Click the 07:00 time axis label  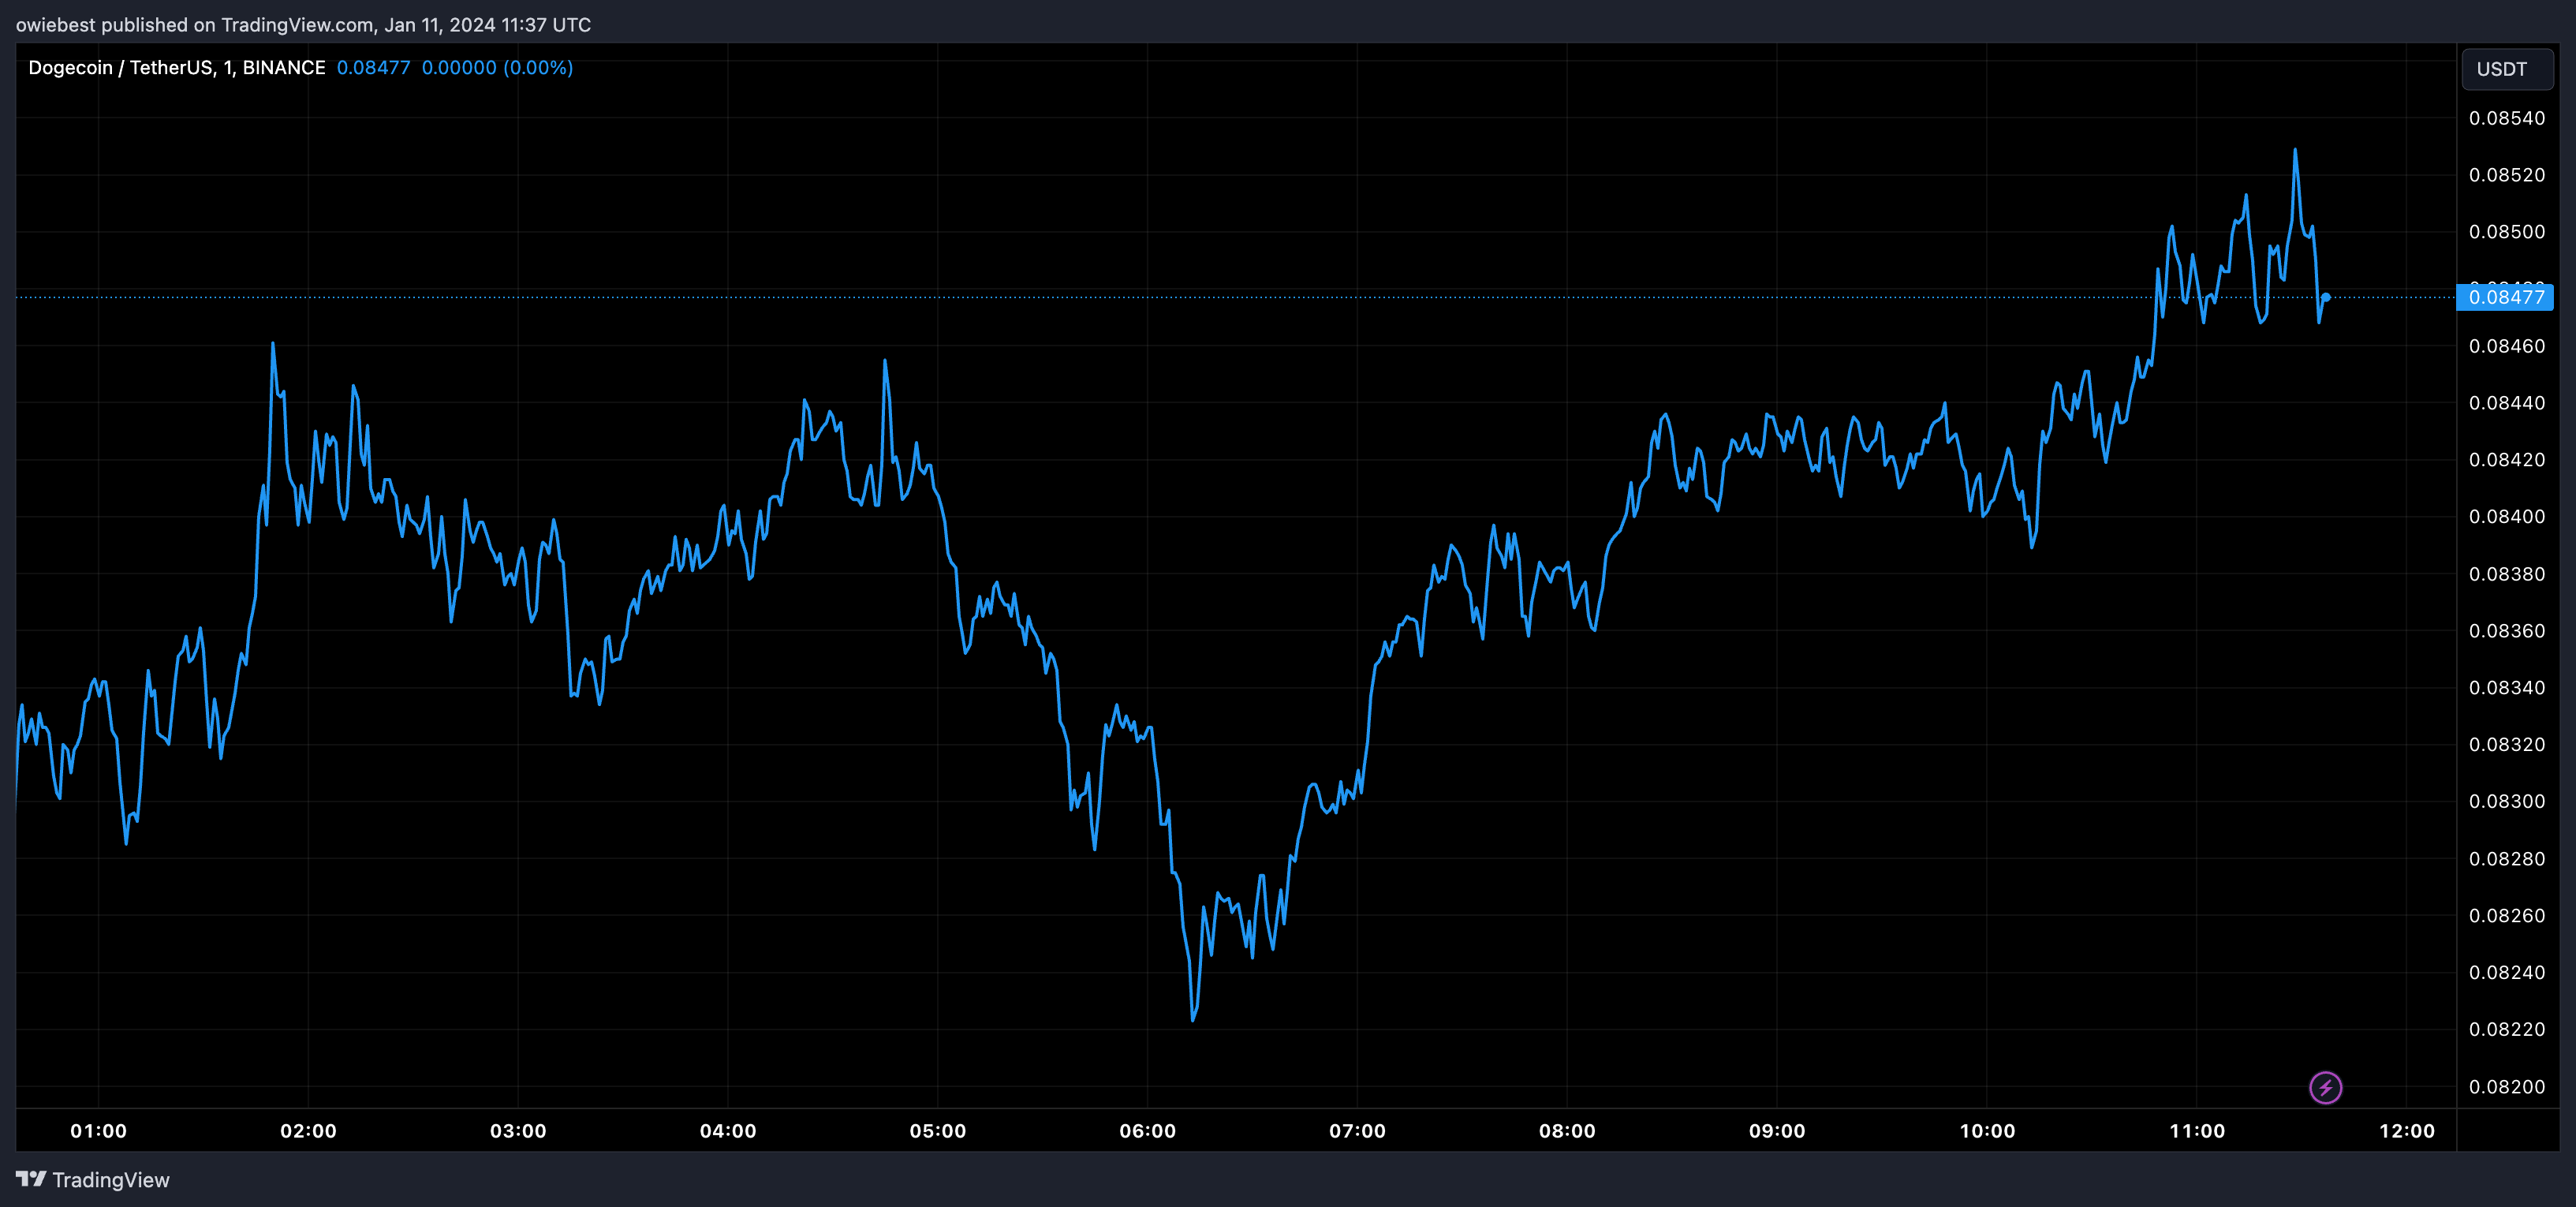(x=1357, y=1131)
